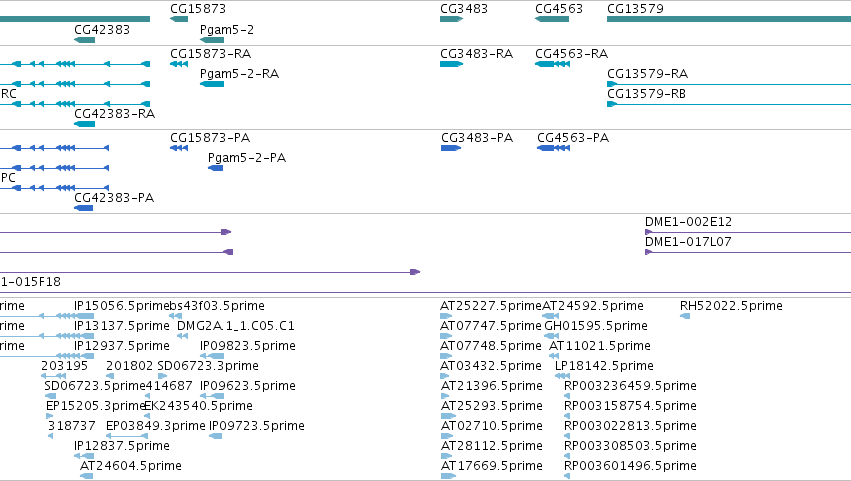The width and height of the screenshot is (851, 481).
Task: Click the 201802 feature label
Action: [x=130, y=366]
